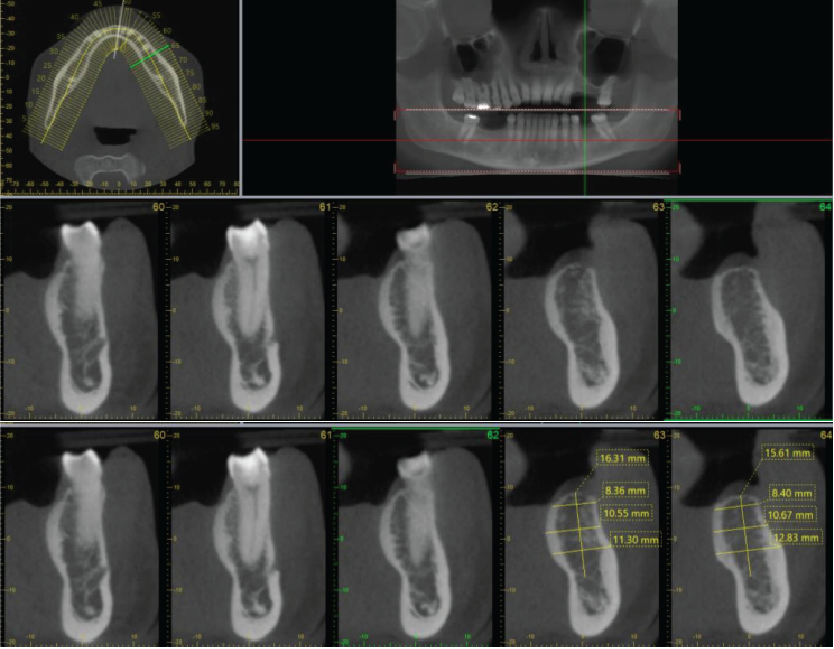Viewport: 834px width, 649px height.
Task: Click upper row slice 62 image
Action: 419,310
